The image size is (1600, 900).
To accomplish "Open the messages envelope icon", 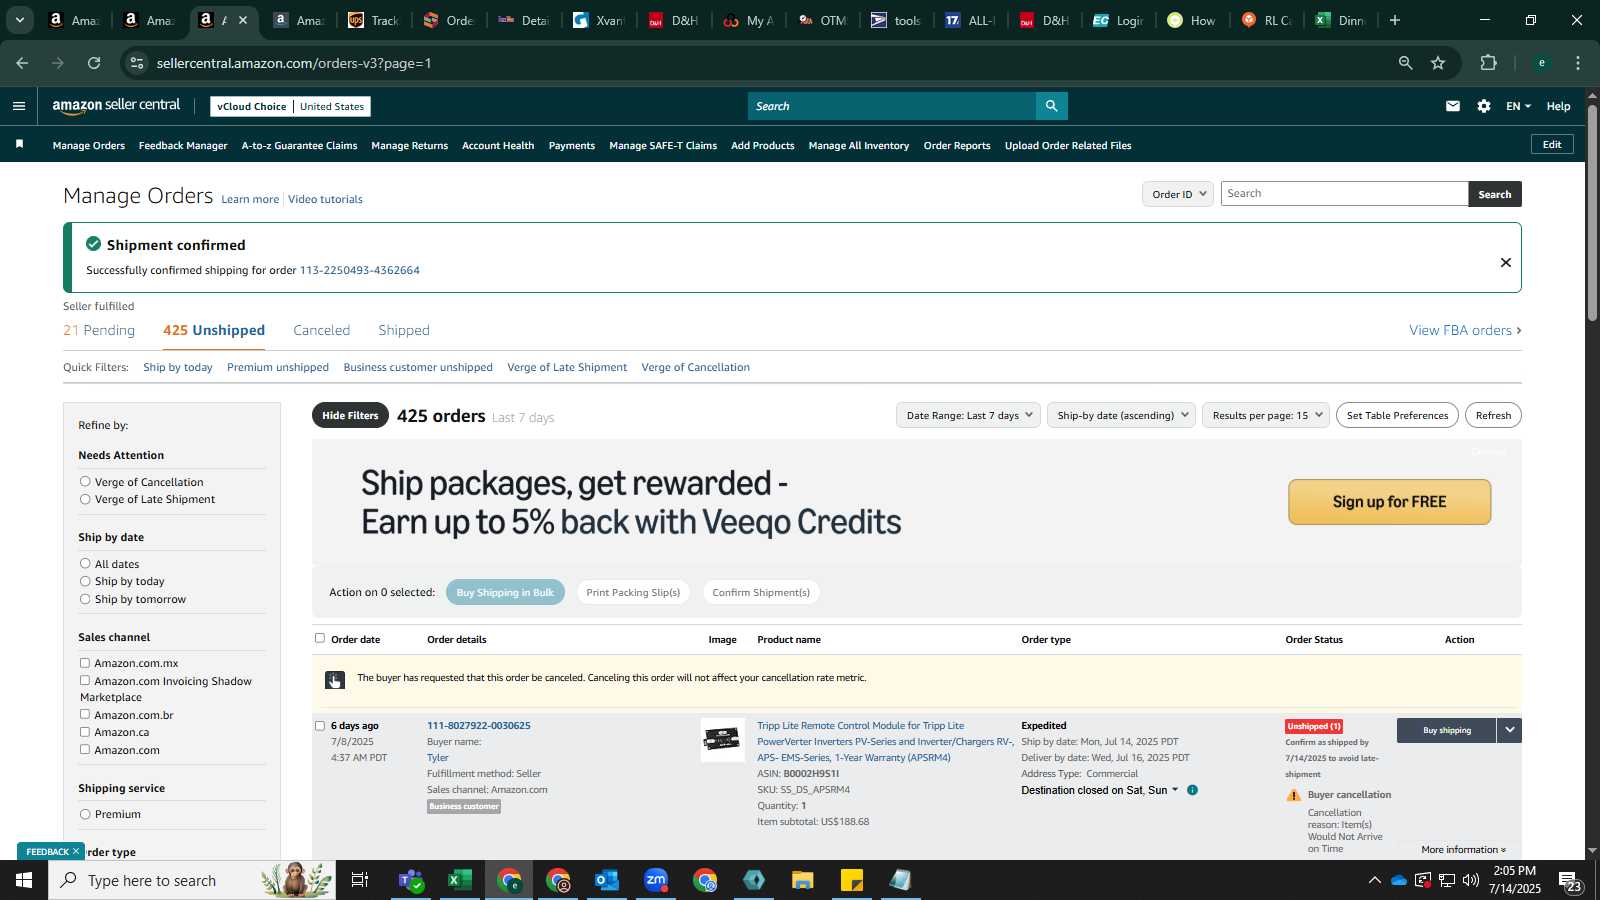I will 1452,106.
